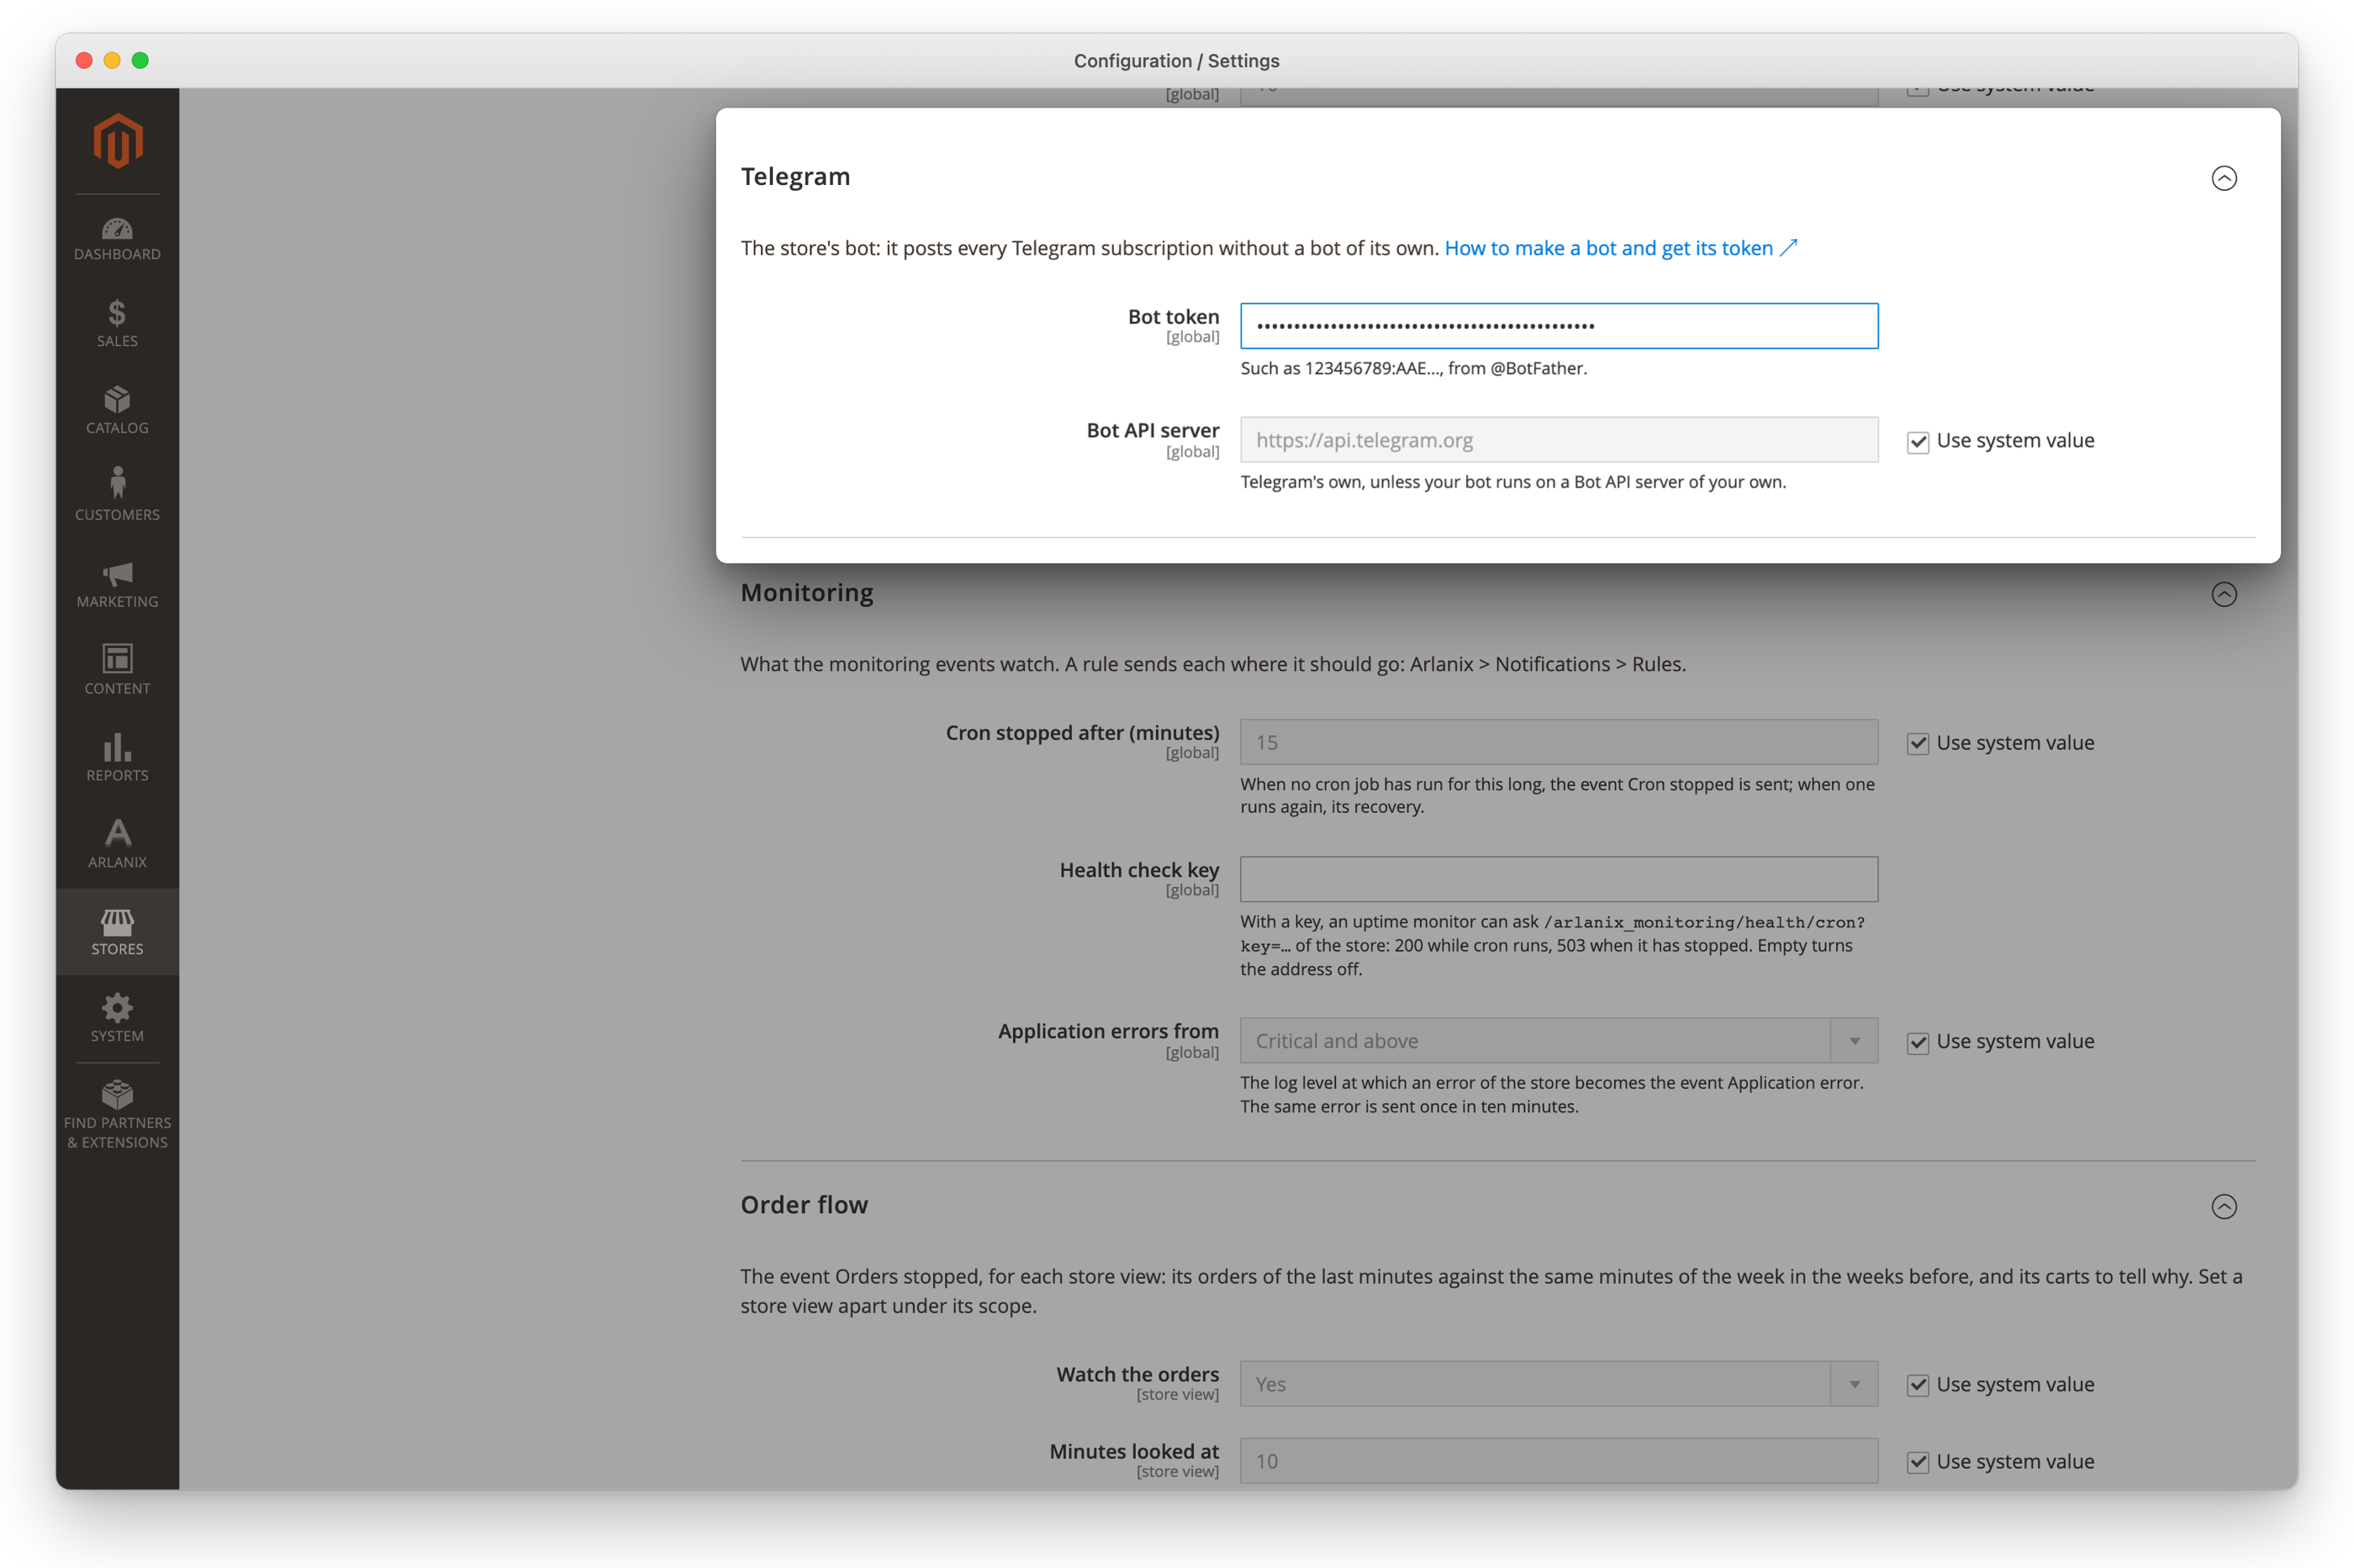Open the System sidebar menu
The width and height of the screenshot is (2354, 1568).
click(x=117, y=1019)
